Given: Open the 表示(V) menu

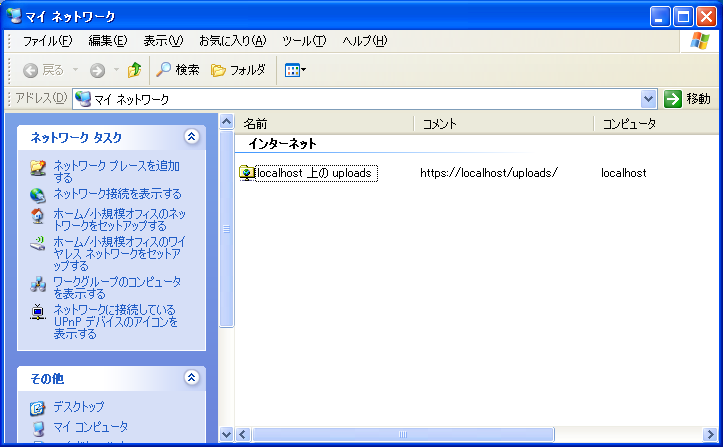Looking at the screenshot, I should tap(163, 41).
